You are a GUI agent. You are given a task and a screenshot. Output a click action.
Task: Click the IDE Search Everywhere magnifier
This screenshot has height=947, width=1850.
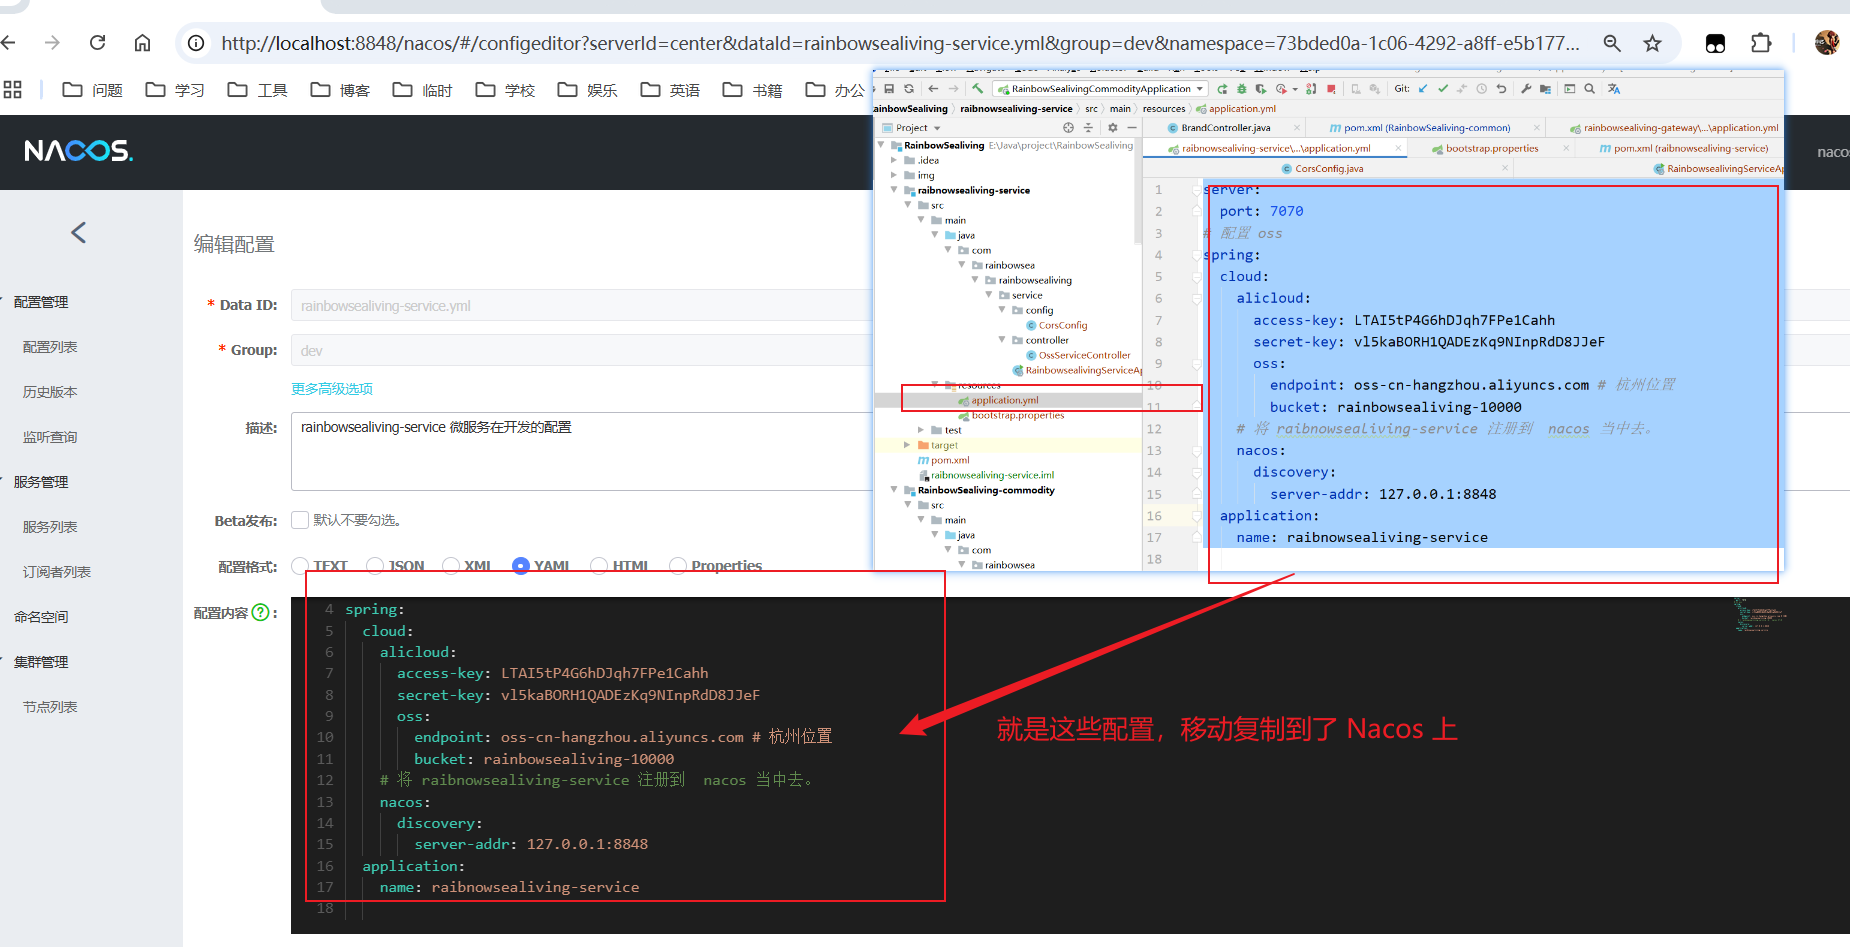pyautogui.click(x=1589, y=89)
